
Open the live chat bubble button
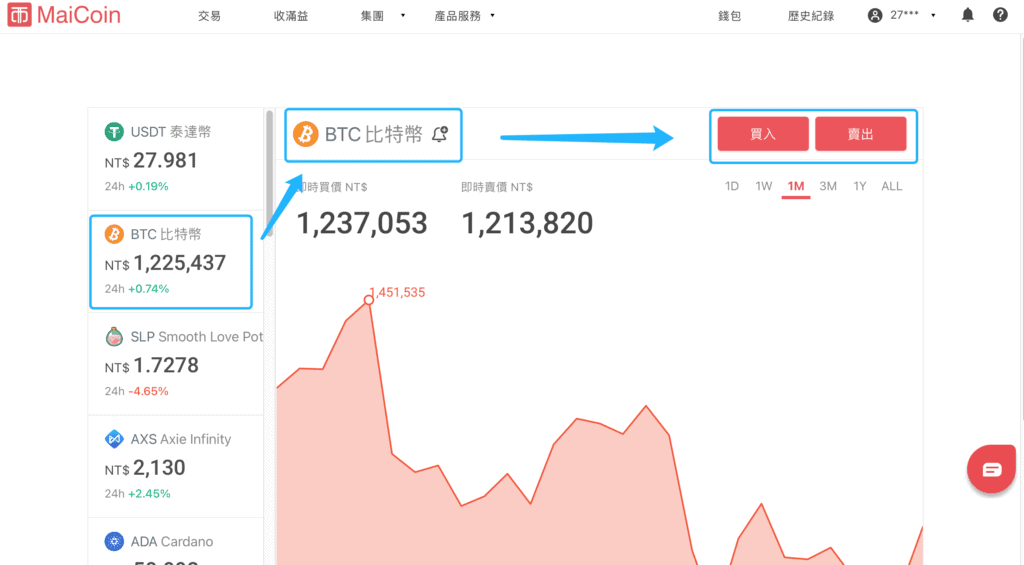click(x=991, y=469)
